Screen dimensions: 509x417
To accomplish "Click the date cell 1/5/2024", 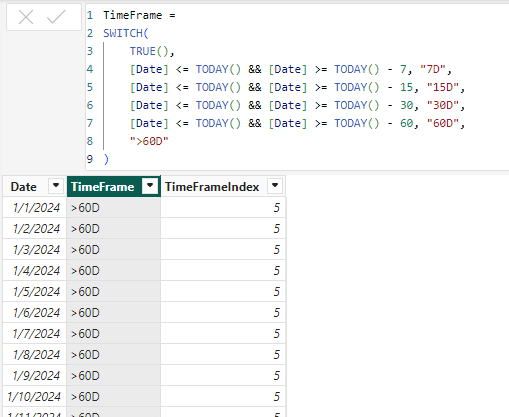I will pos(35,292).
